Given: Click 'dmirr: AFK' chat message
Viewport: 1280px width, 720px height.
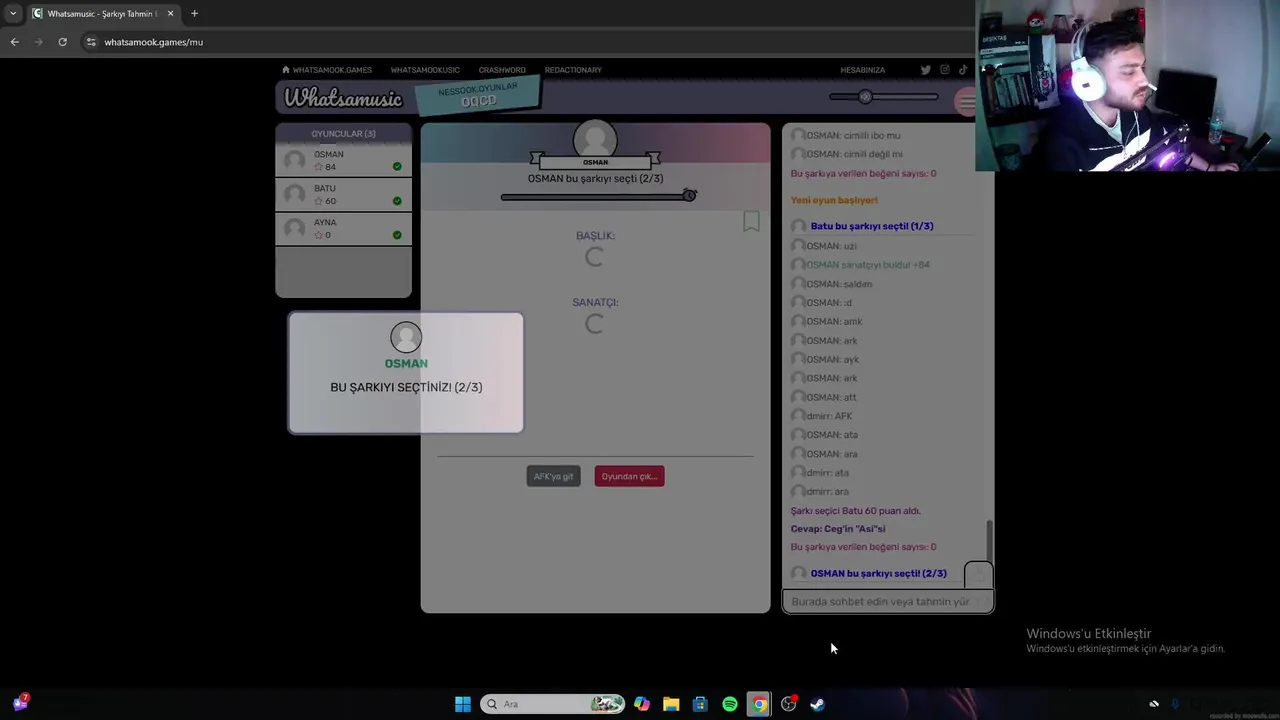Looking at the screenshot, I should pos(829,416).
